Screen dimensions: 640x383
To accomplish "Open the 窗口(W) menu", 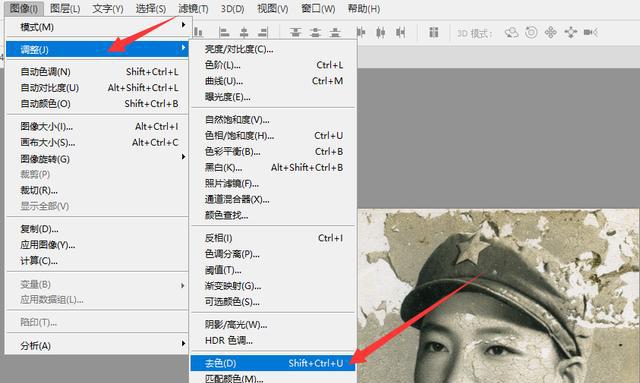I will pos(318,8).
